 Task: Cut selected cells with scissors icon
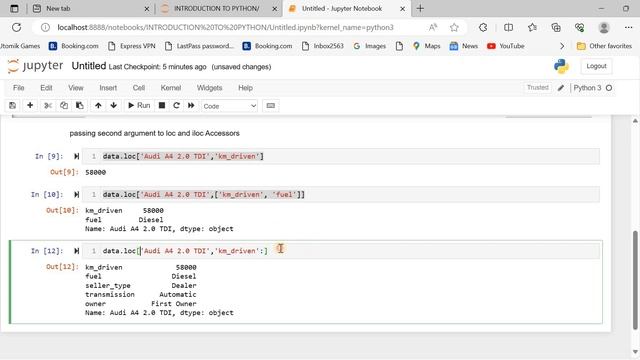coord(48,106)
